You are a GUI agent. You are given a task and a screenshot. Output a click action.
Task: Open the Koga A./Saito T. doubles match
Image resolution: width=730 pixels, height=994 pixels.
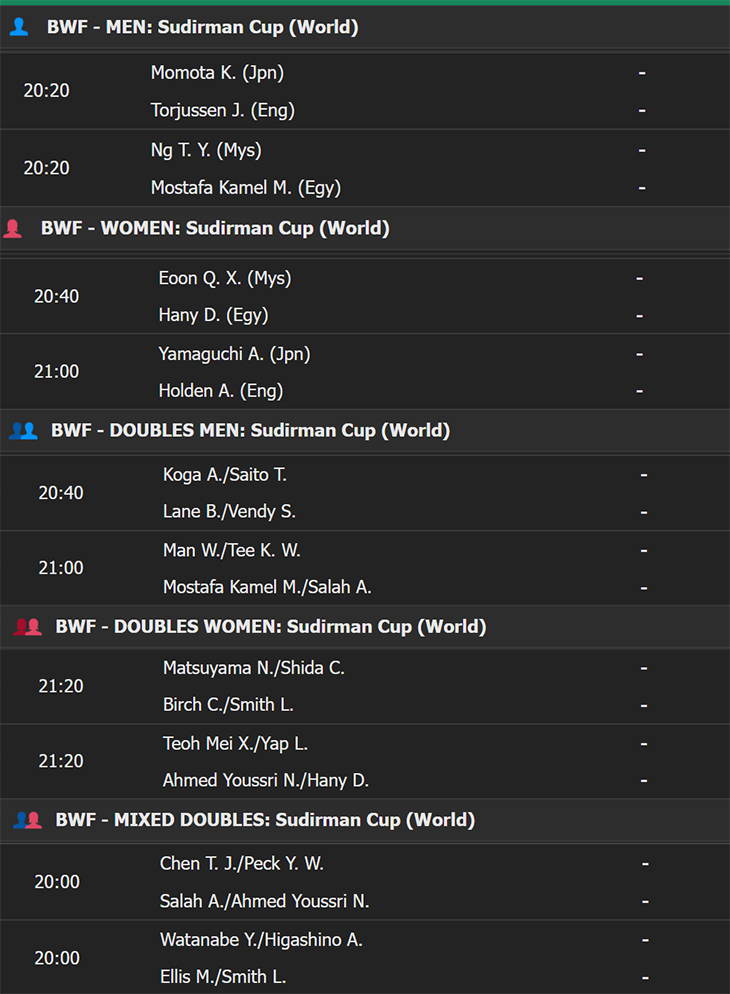(x=365, y=493)
